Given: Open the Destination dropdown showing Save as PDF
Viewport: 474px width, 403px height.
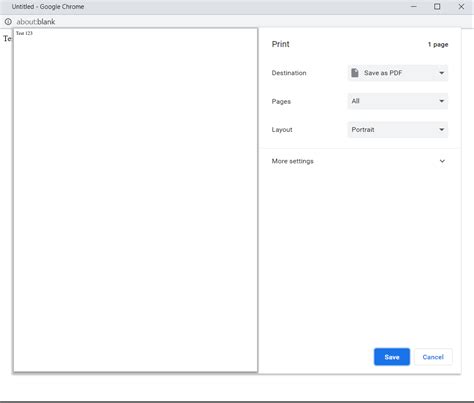Looking at the screenshot, I should point(398,73).
